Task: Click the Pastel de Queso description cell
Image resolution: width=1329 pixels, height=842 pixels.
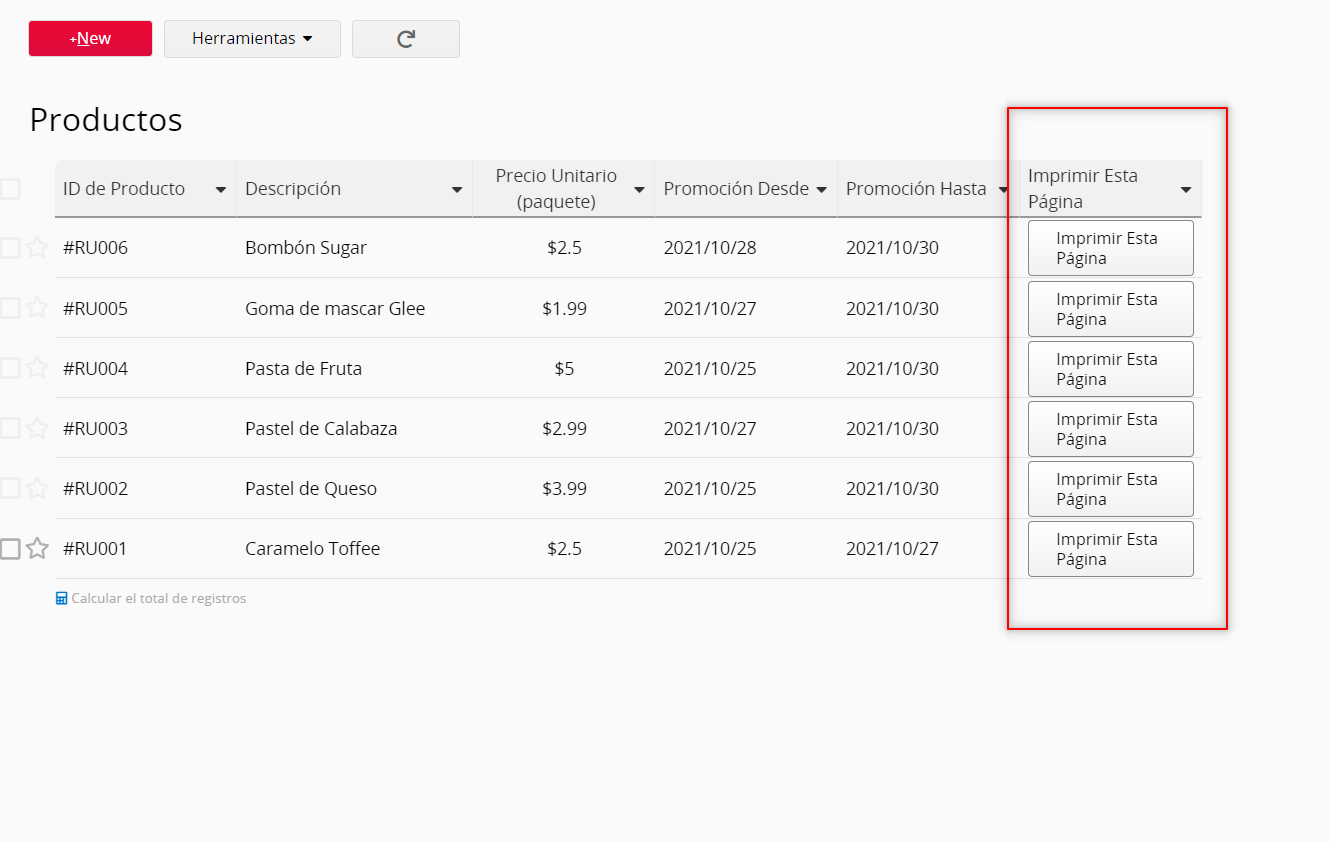Action: (x=311, y=488)
